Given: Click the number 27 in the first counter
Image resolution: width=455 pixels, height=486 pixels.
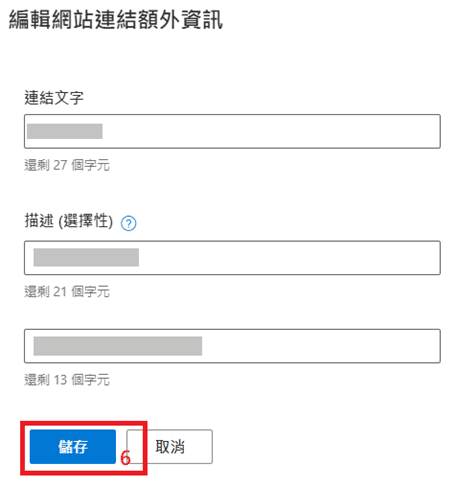Looking at the screenshot, I should (x=60, y=165).
